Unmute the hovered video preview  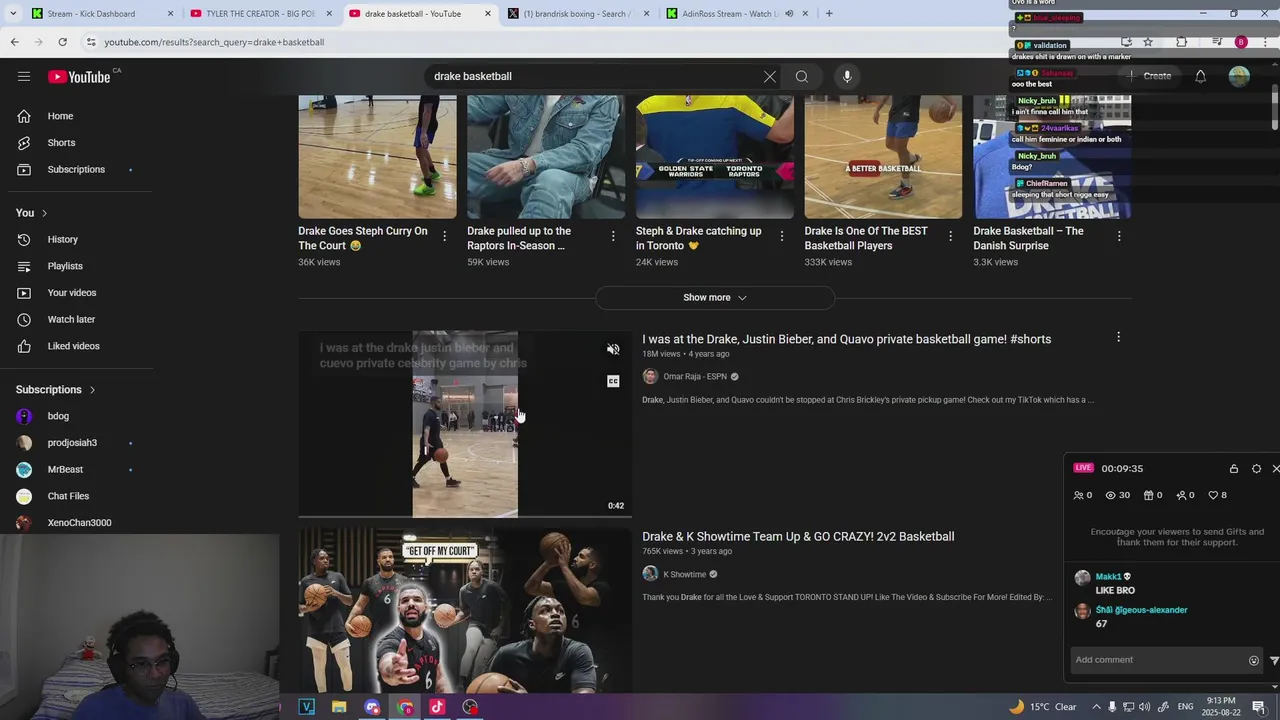613,349
